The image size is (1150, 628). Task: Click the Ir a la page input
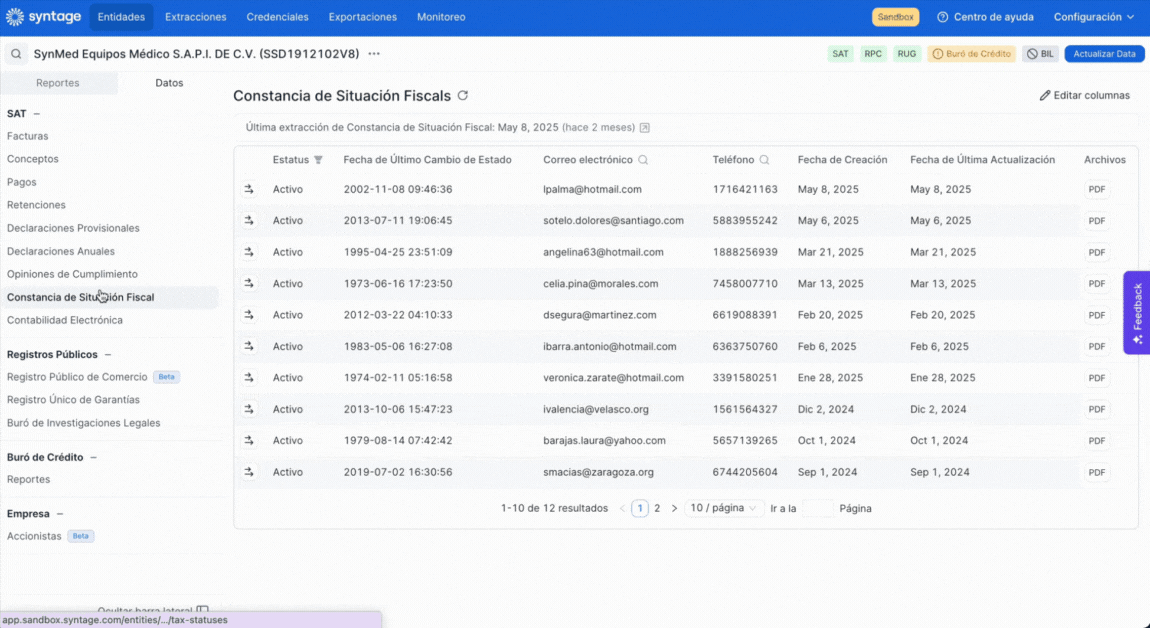pos(818,508)
